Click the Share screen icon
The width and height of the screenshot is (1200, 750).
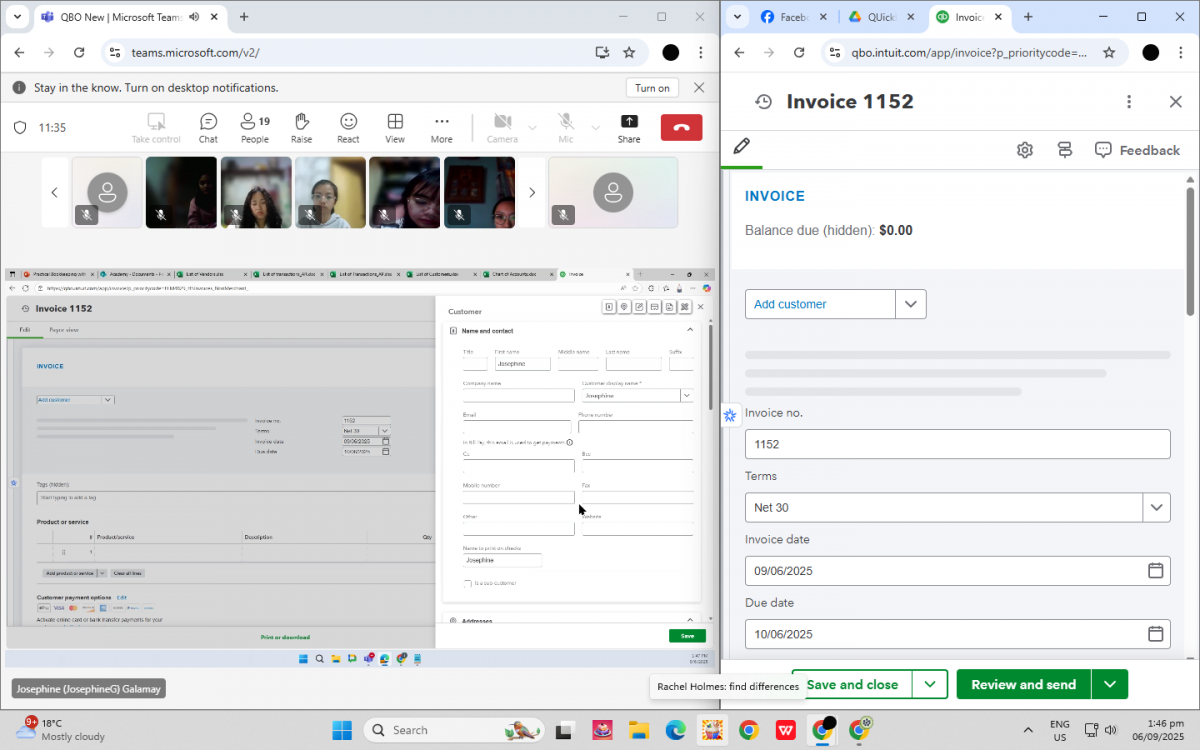(628, 128)
